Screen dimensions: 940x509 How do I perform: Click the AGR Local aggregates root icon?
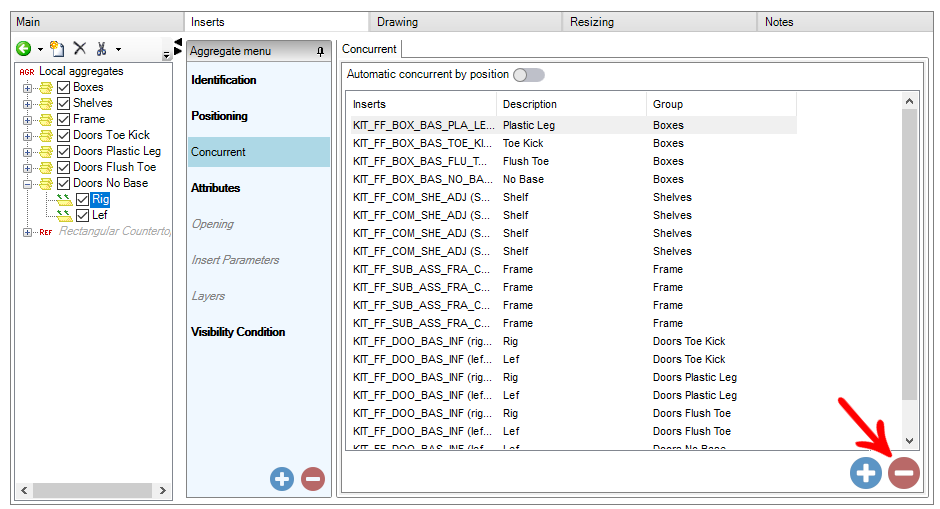[x=27, y=71]
